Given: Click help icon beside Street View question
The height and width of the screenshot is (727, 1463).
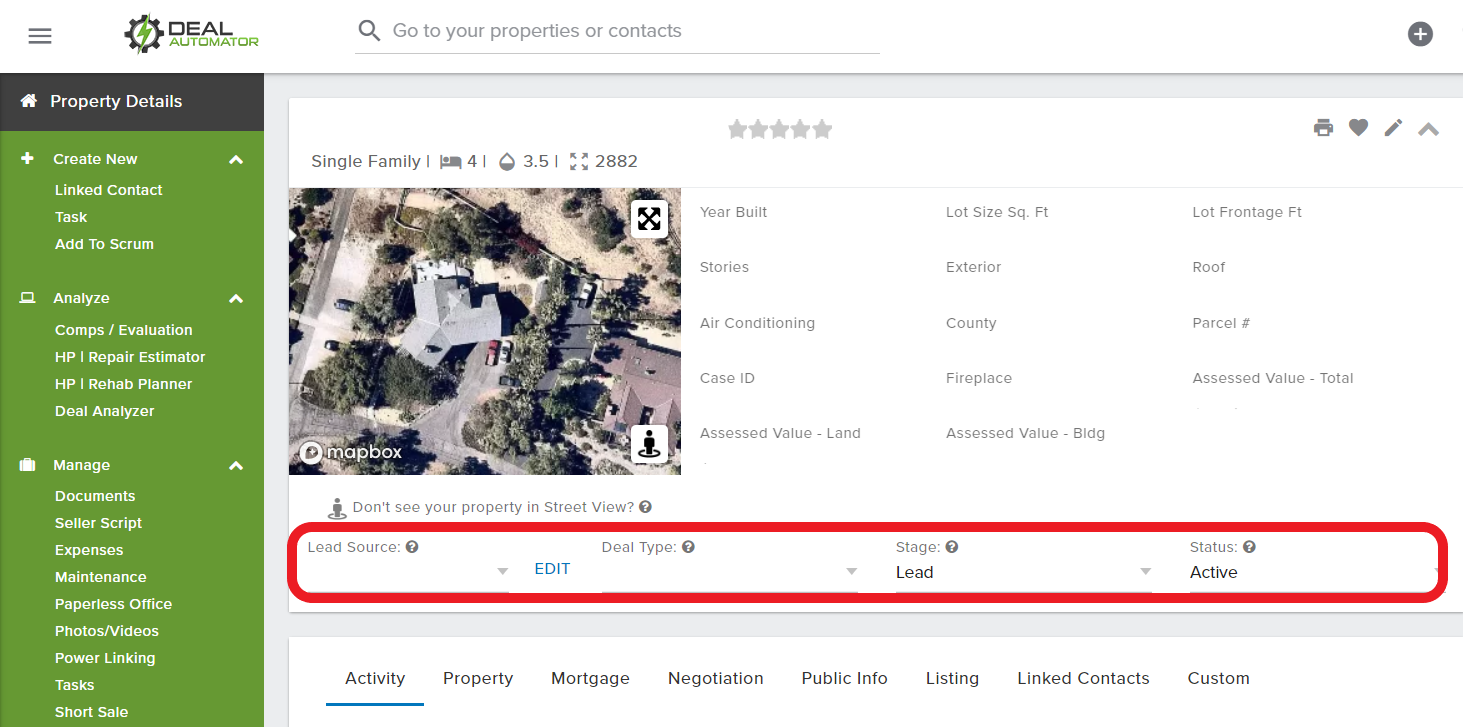Looking at the screenshot, I should [x=645, y=507].
